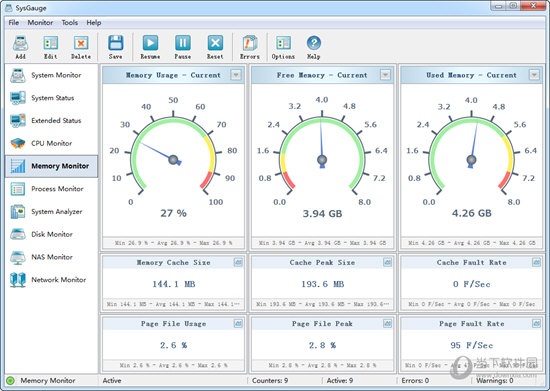Click chart icon on Memory Cache Size panel
This screenshot has width=550, height=391.
(238, 262)
